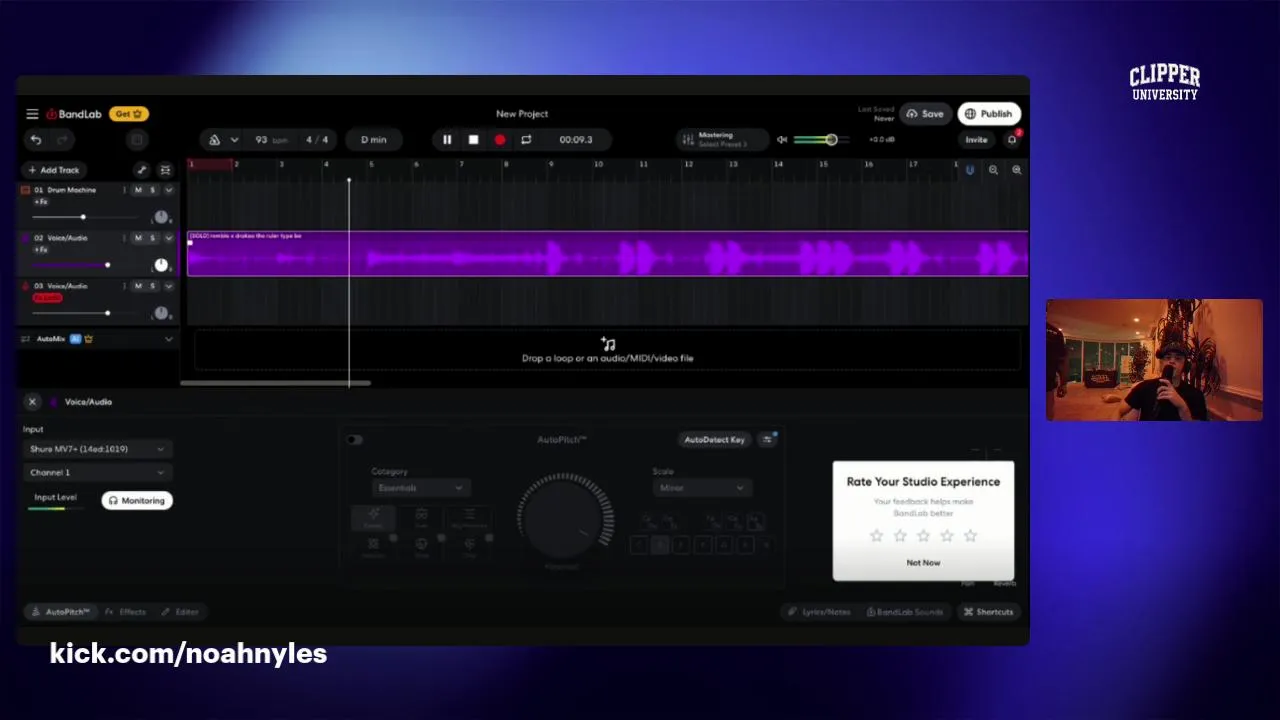This screenshot has height=720, width=1280.
Task: Open the Channel 1 dropdown
Action: point(97,472)
